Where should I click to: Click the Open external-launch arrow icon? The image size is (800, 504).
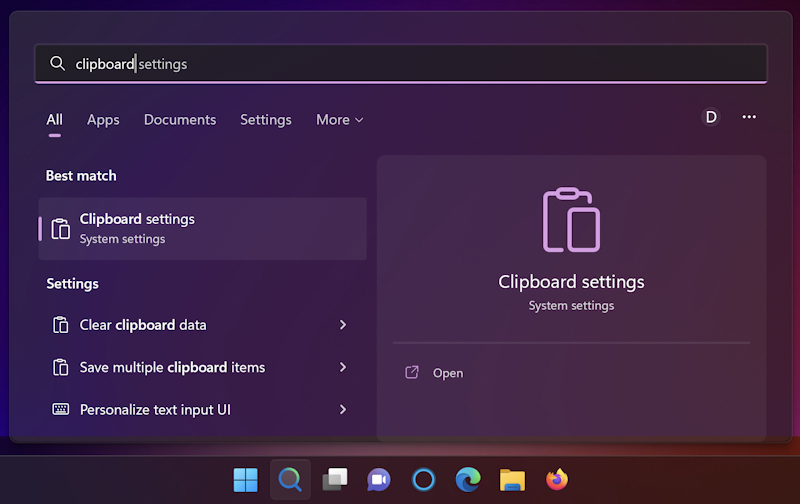412,373
